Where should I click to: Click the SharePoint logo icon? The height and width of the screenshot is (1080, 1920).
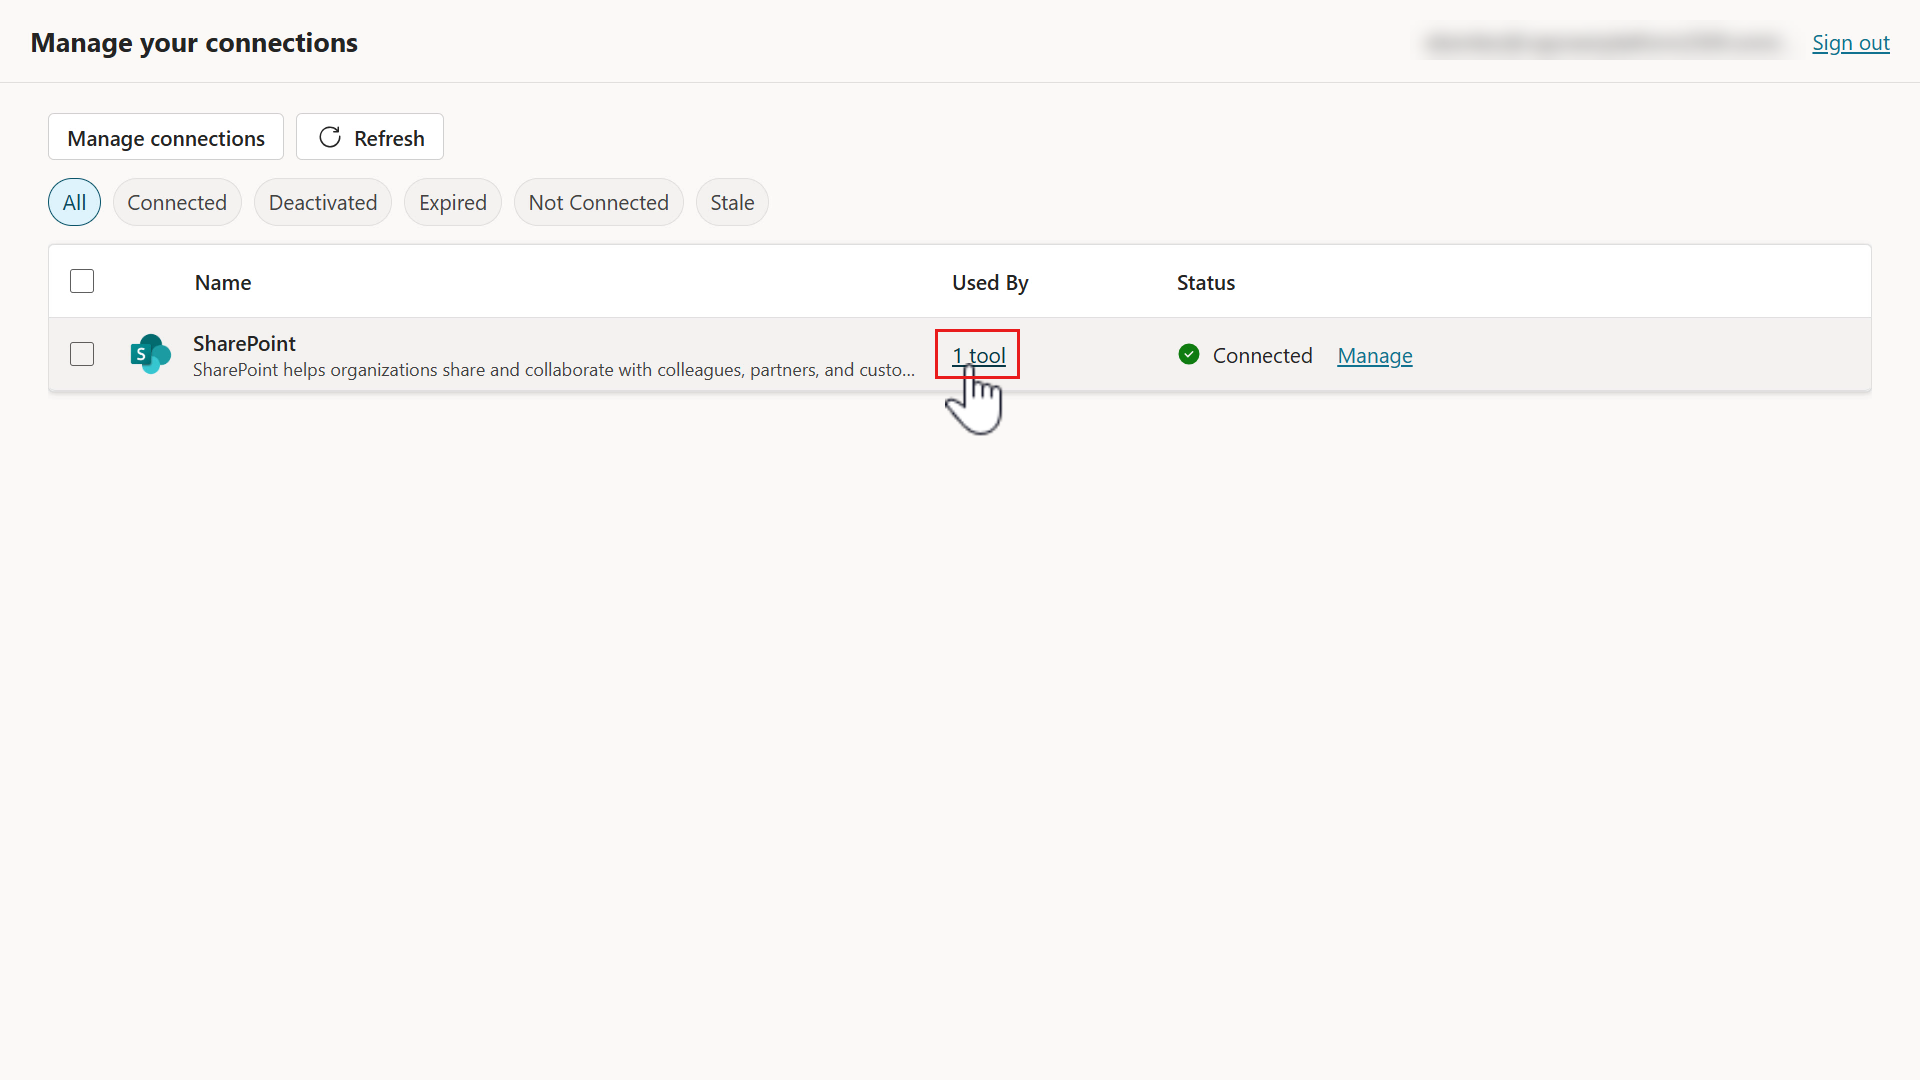pos(150,354)
